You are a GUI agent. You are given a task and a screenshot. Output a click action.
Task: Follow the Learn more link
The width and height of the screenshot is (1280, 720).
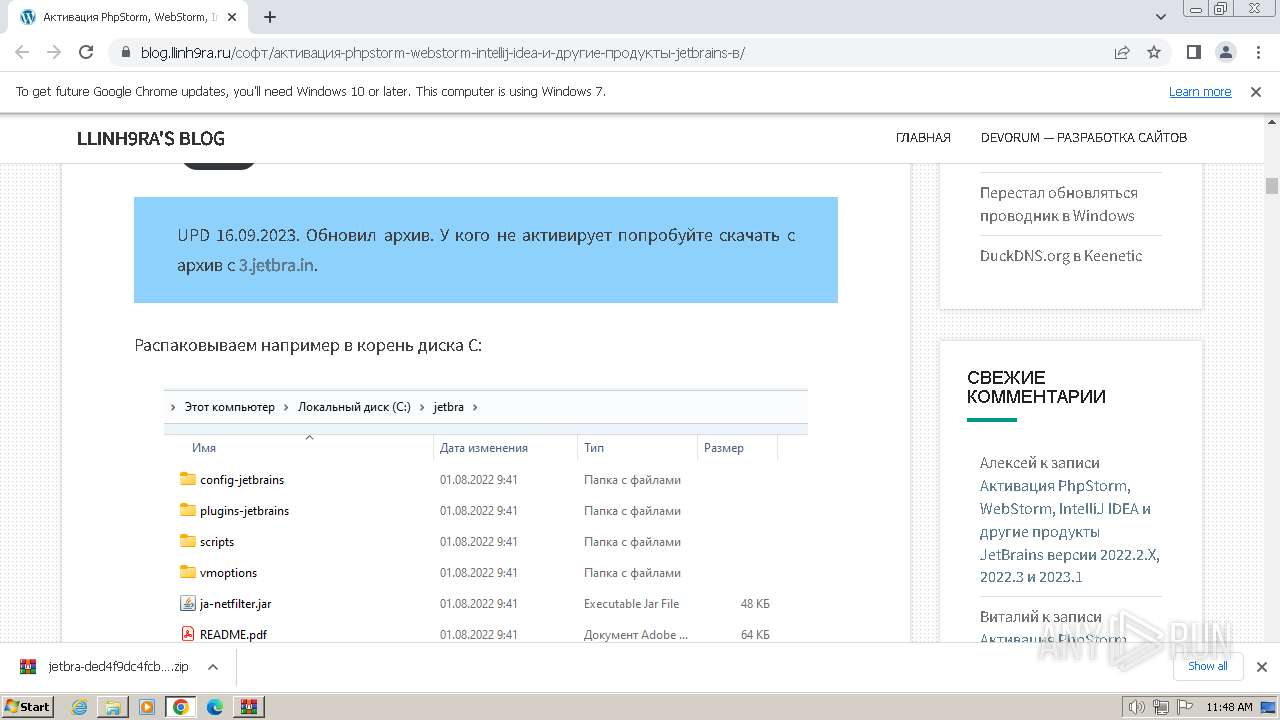click(1200, 92)
